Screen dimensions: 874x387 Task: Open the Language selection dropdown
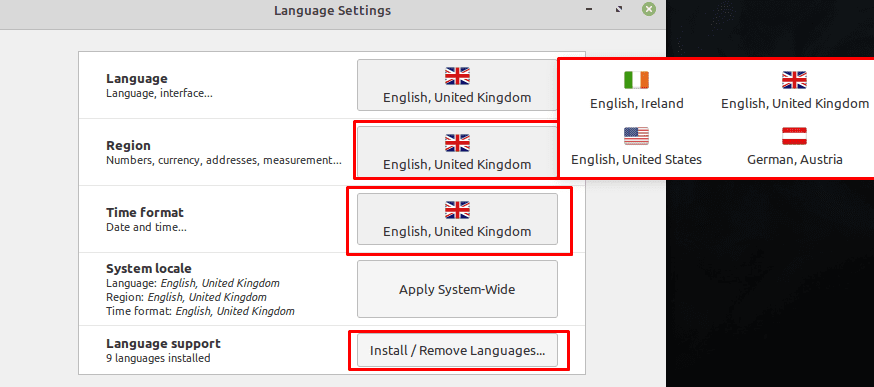[457, 85]
